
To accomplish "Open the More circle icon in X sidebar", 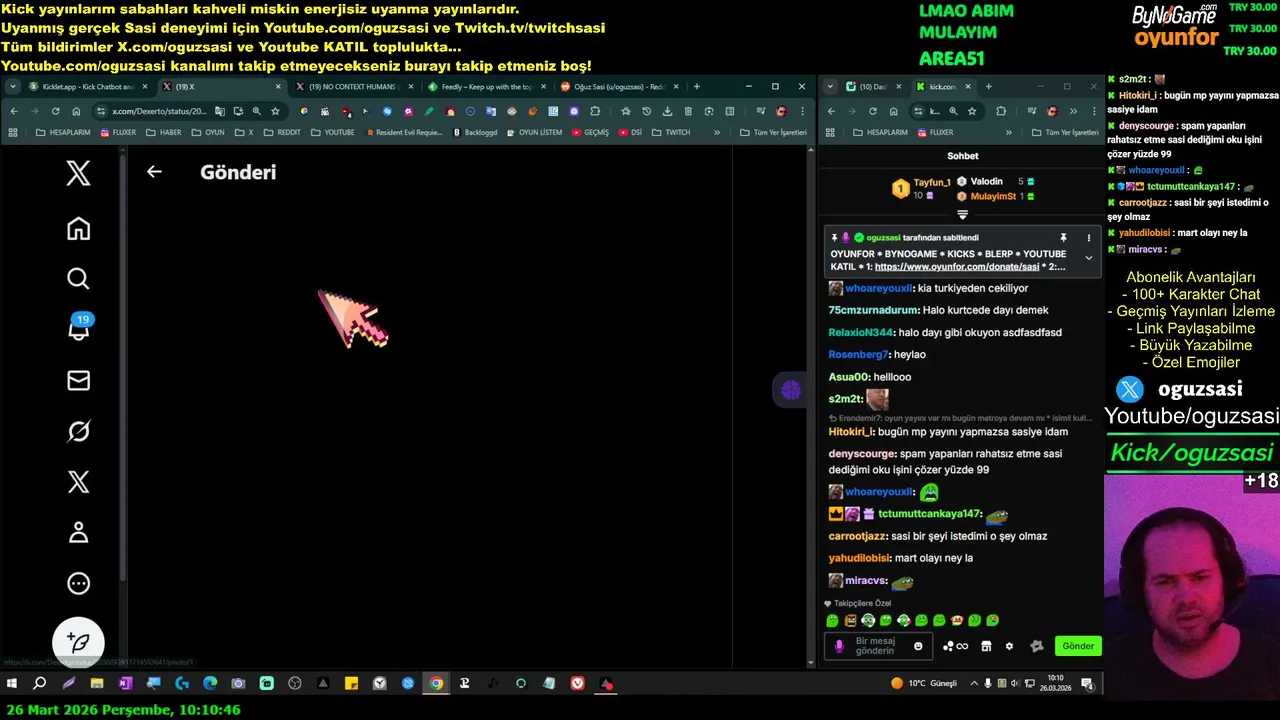I will pos(78,584).
